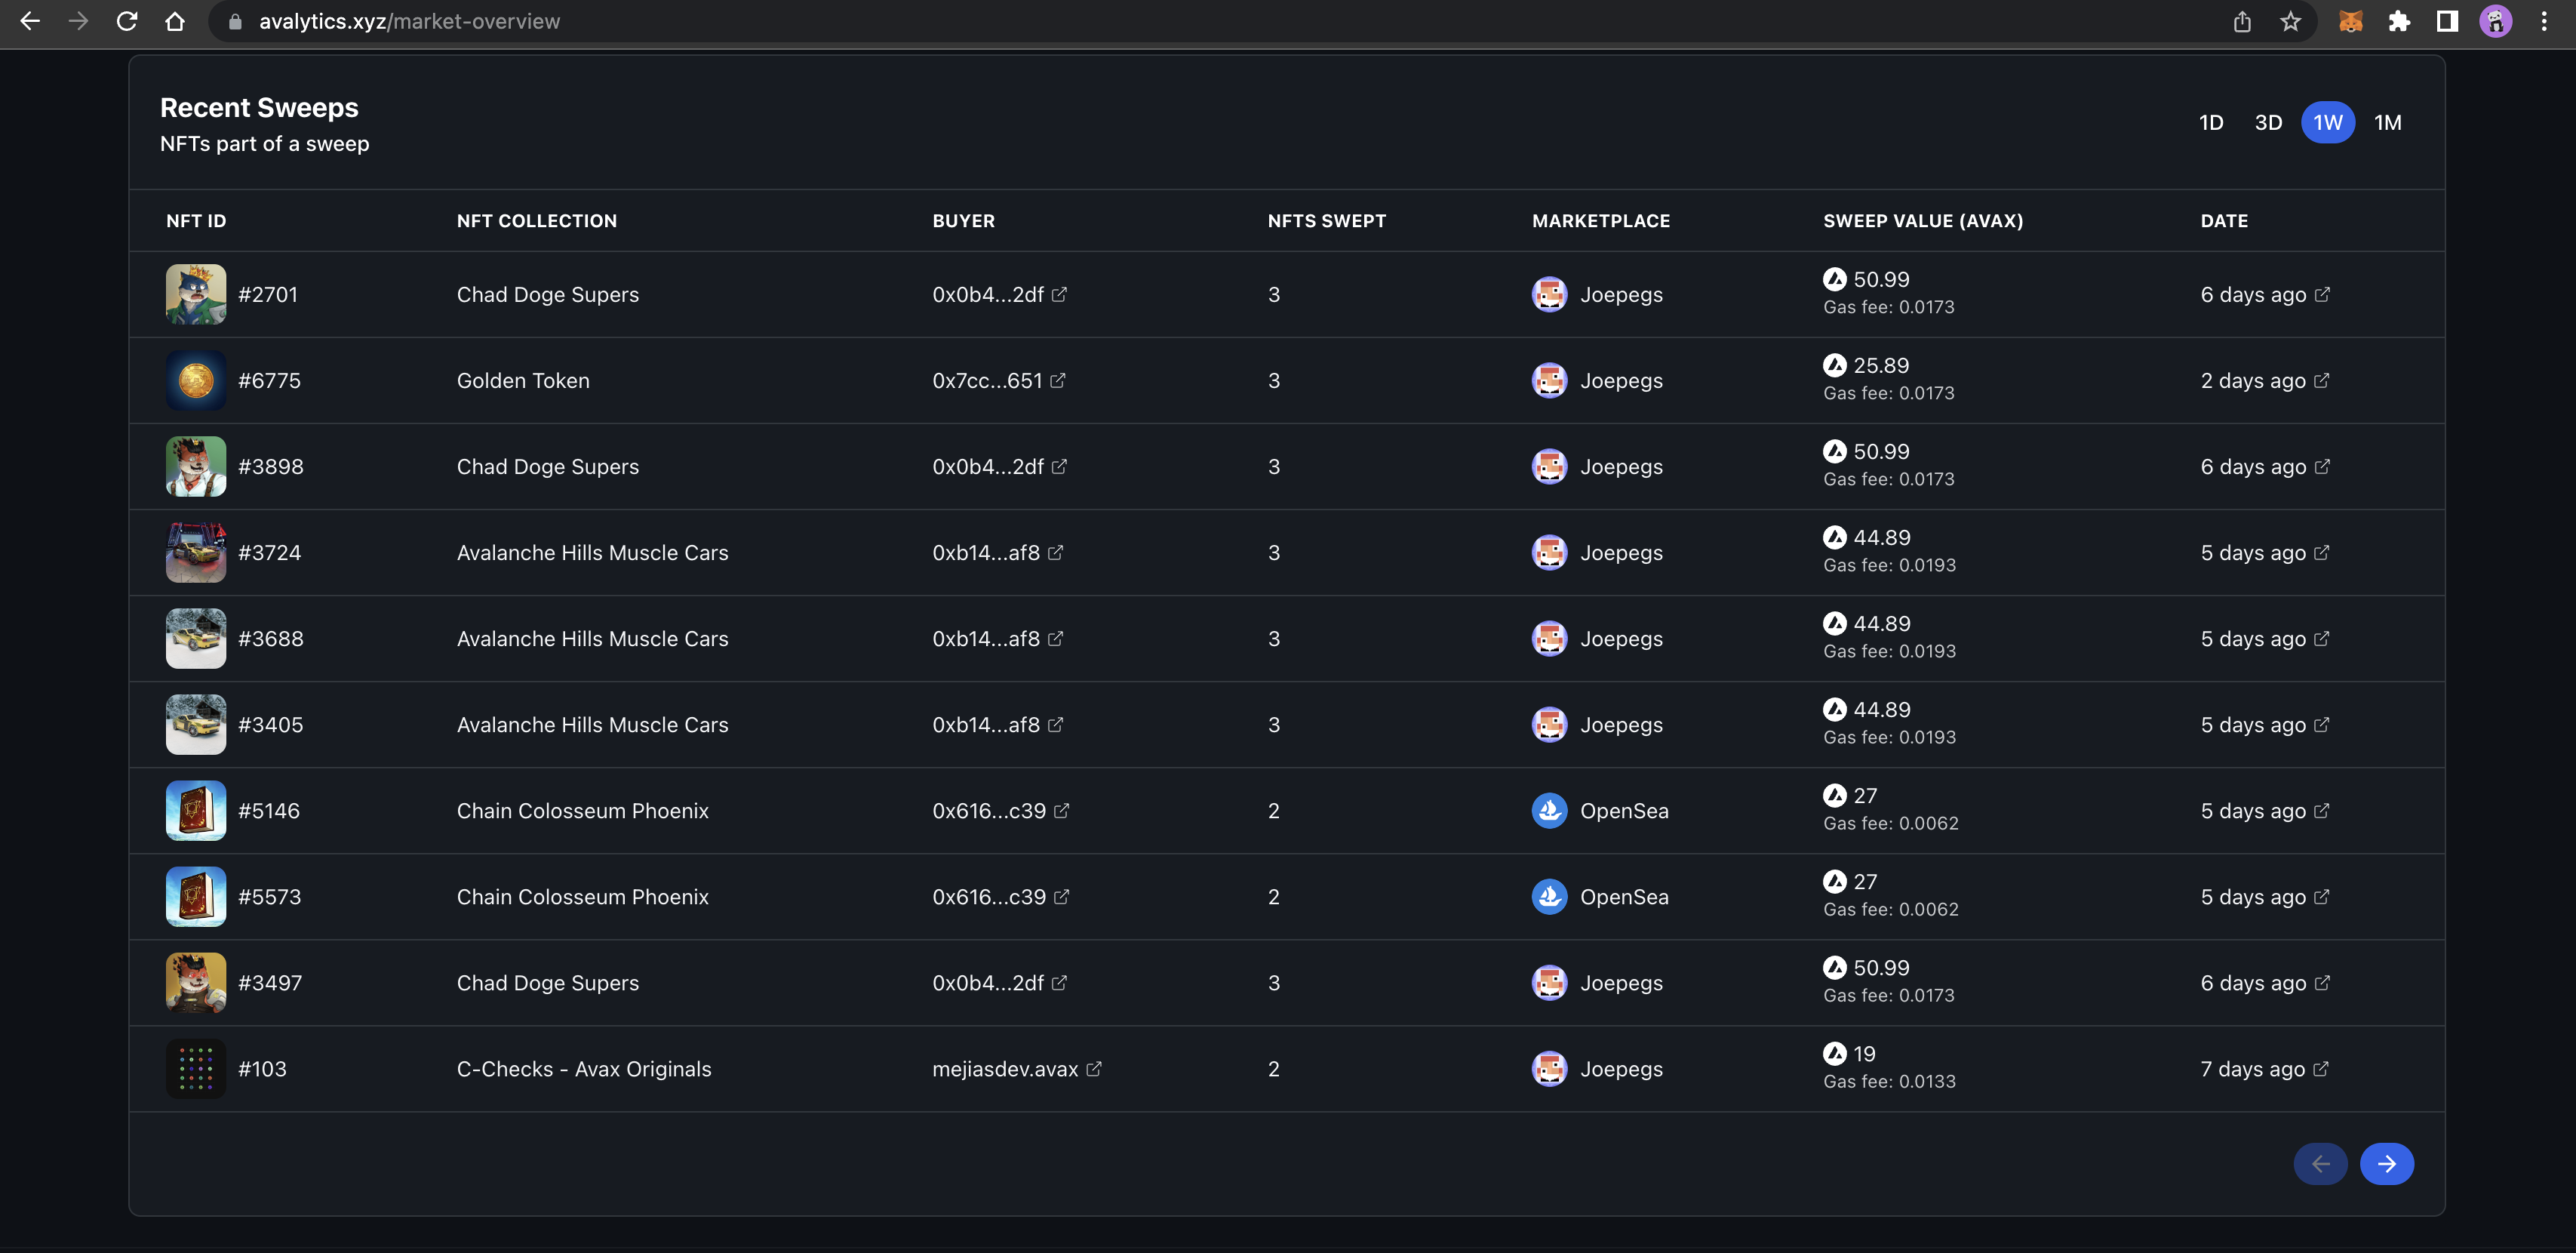Click the browser share icon
2576x1253 pixels.
tap(2242, 21)
